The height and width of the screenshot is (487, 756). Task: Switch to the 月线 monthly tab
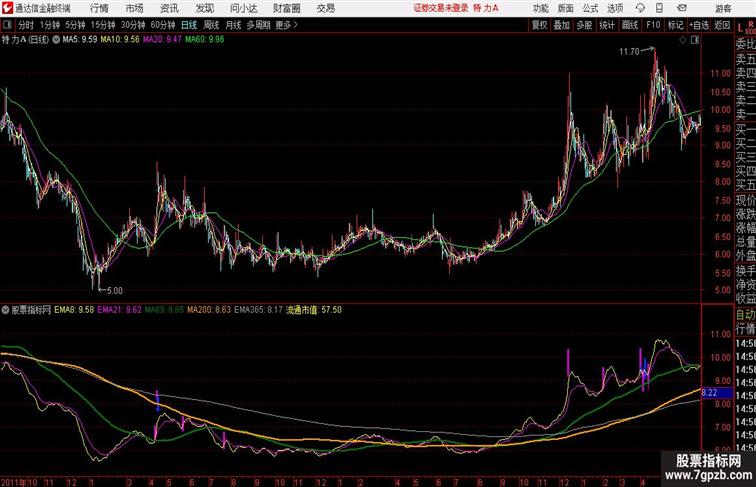(233, 25)
